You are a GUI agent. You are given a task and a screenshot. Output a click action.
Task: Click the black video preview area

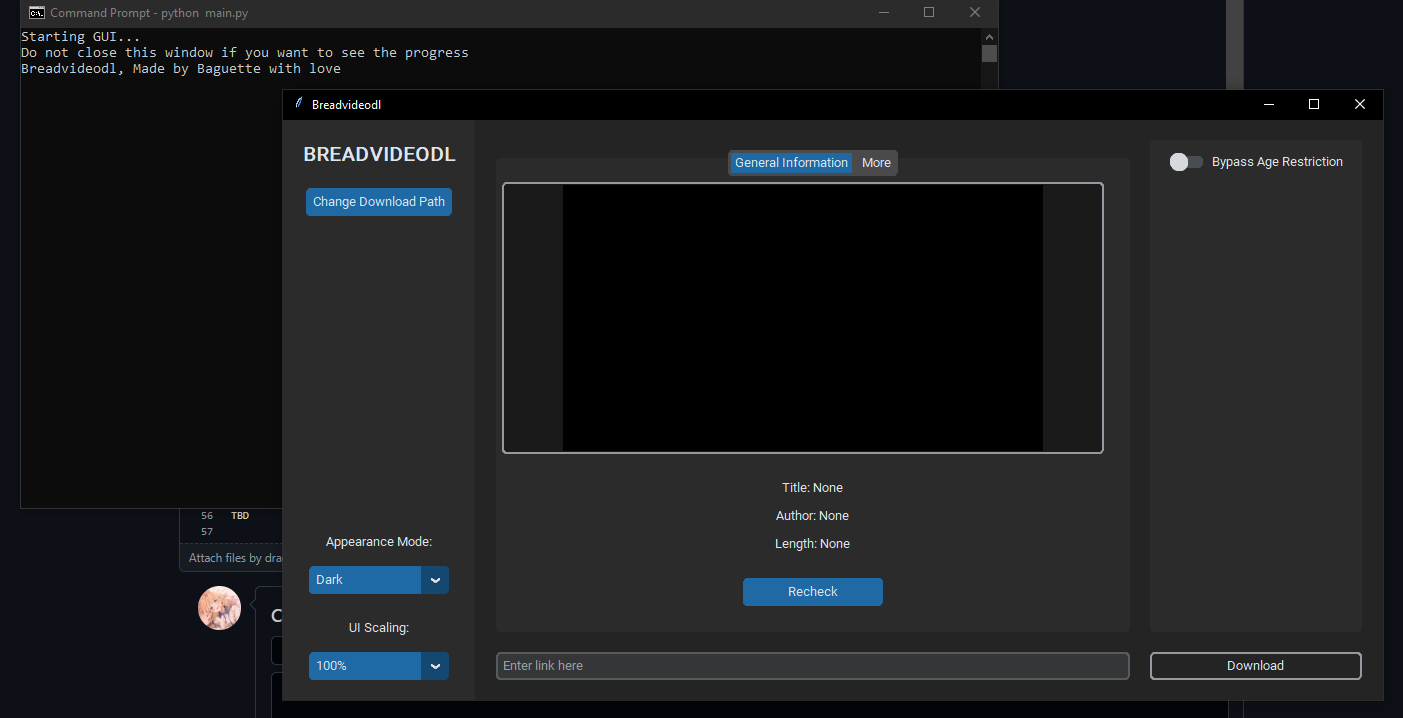803,317
